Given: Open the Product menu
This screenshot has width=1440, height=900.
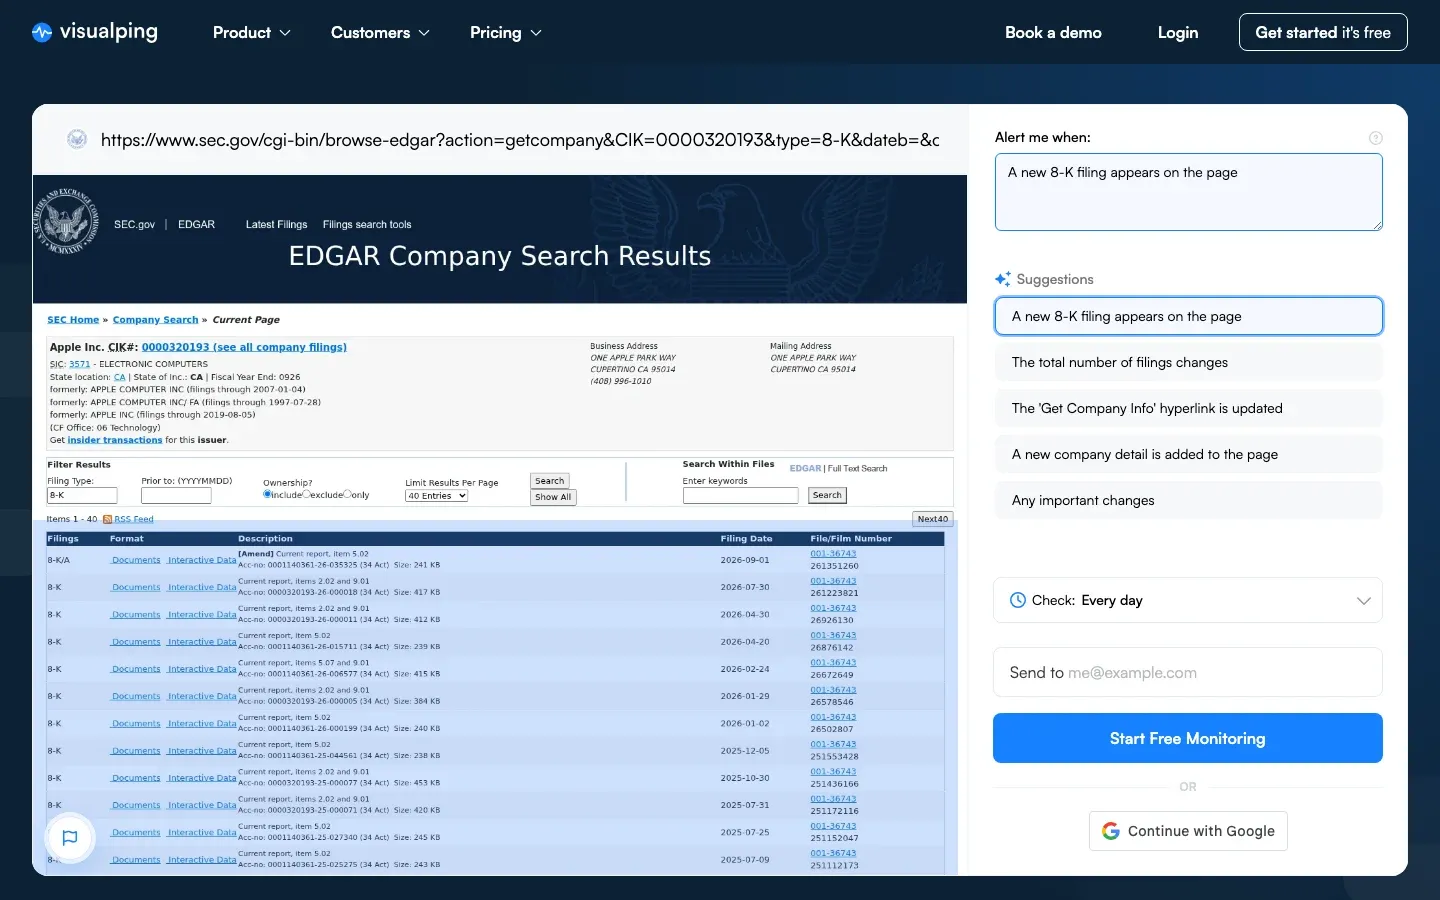Looking at the screenshot, I should [252, 33].
